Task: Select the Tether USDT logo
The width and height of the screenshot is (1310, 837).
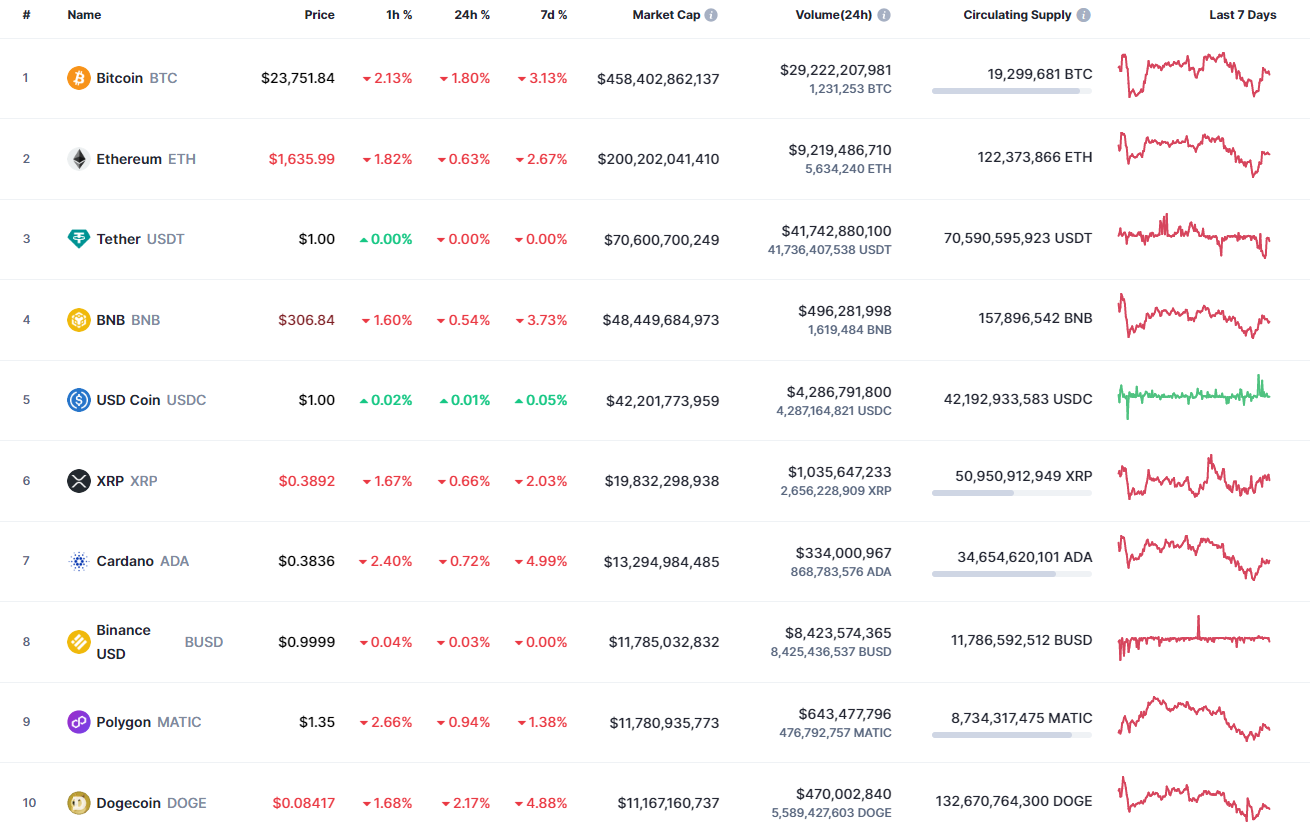Action: tap(78, 239)
